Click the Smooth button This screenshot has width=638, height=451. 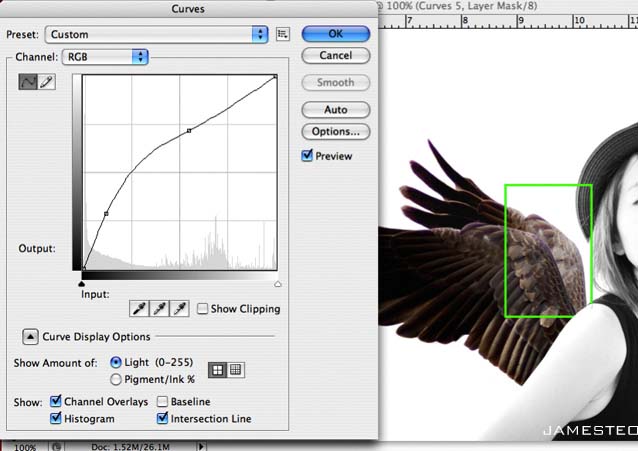(336, 83)
